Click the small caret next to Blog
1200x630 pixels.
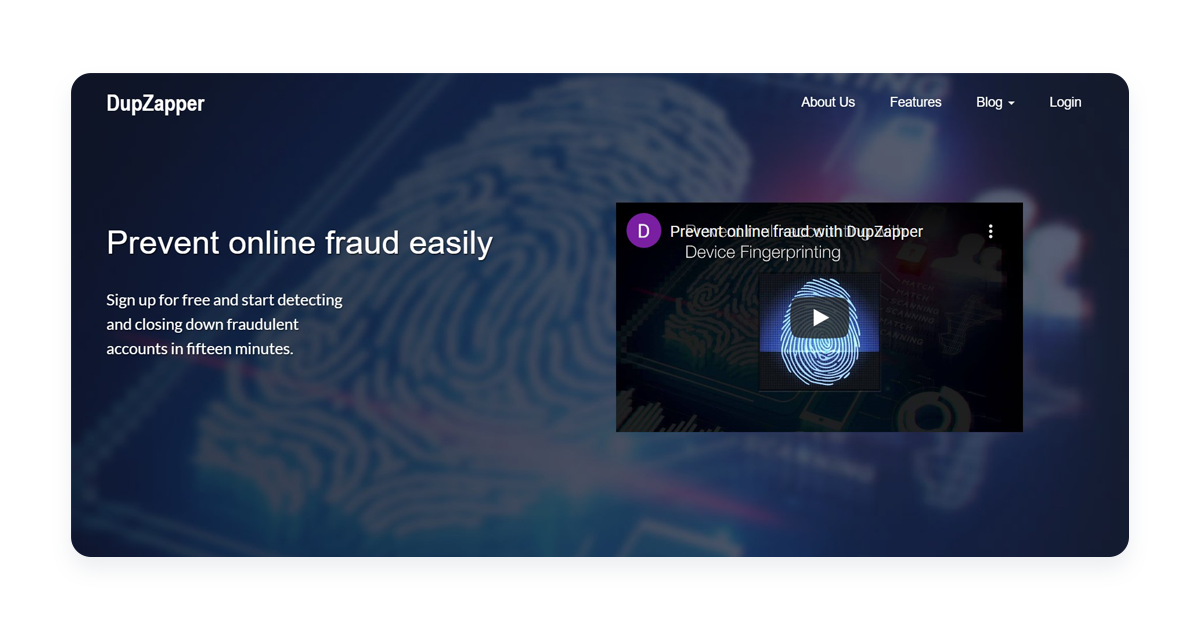1011,103
